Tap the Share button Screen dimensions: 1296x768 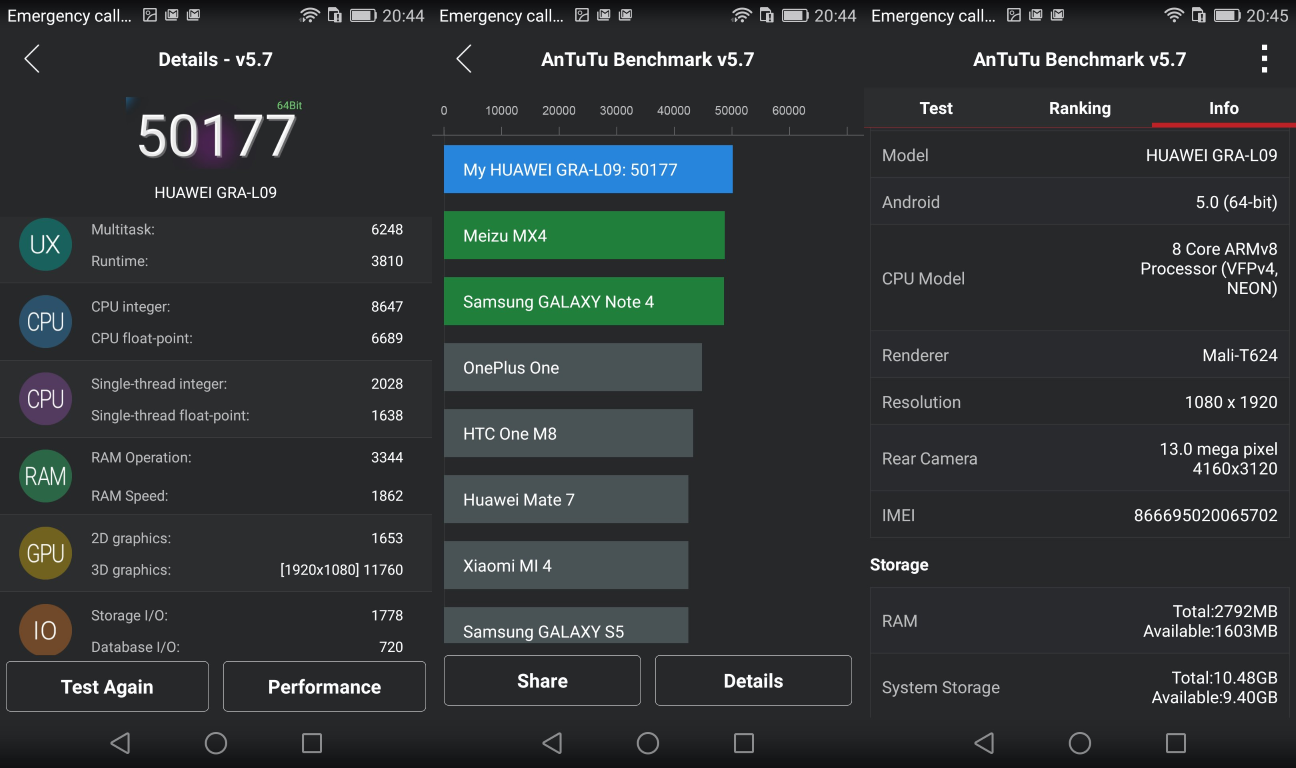coord(542,681)
